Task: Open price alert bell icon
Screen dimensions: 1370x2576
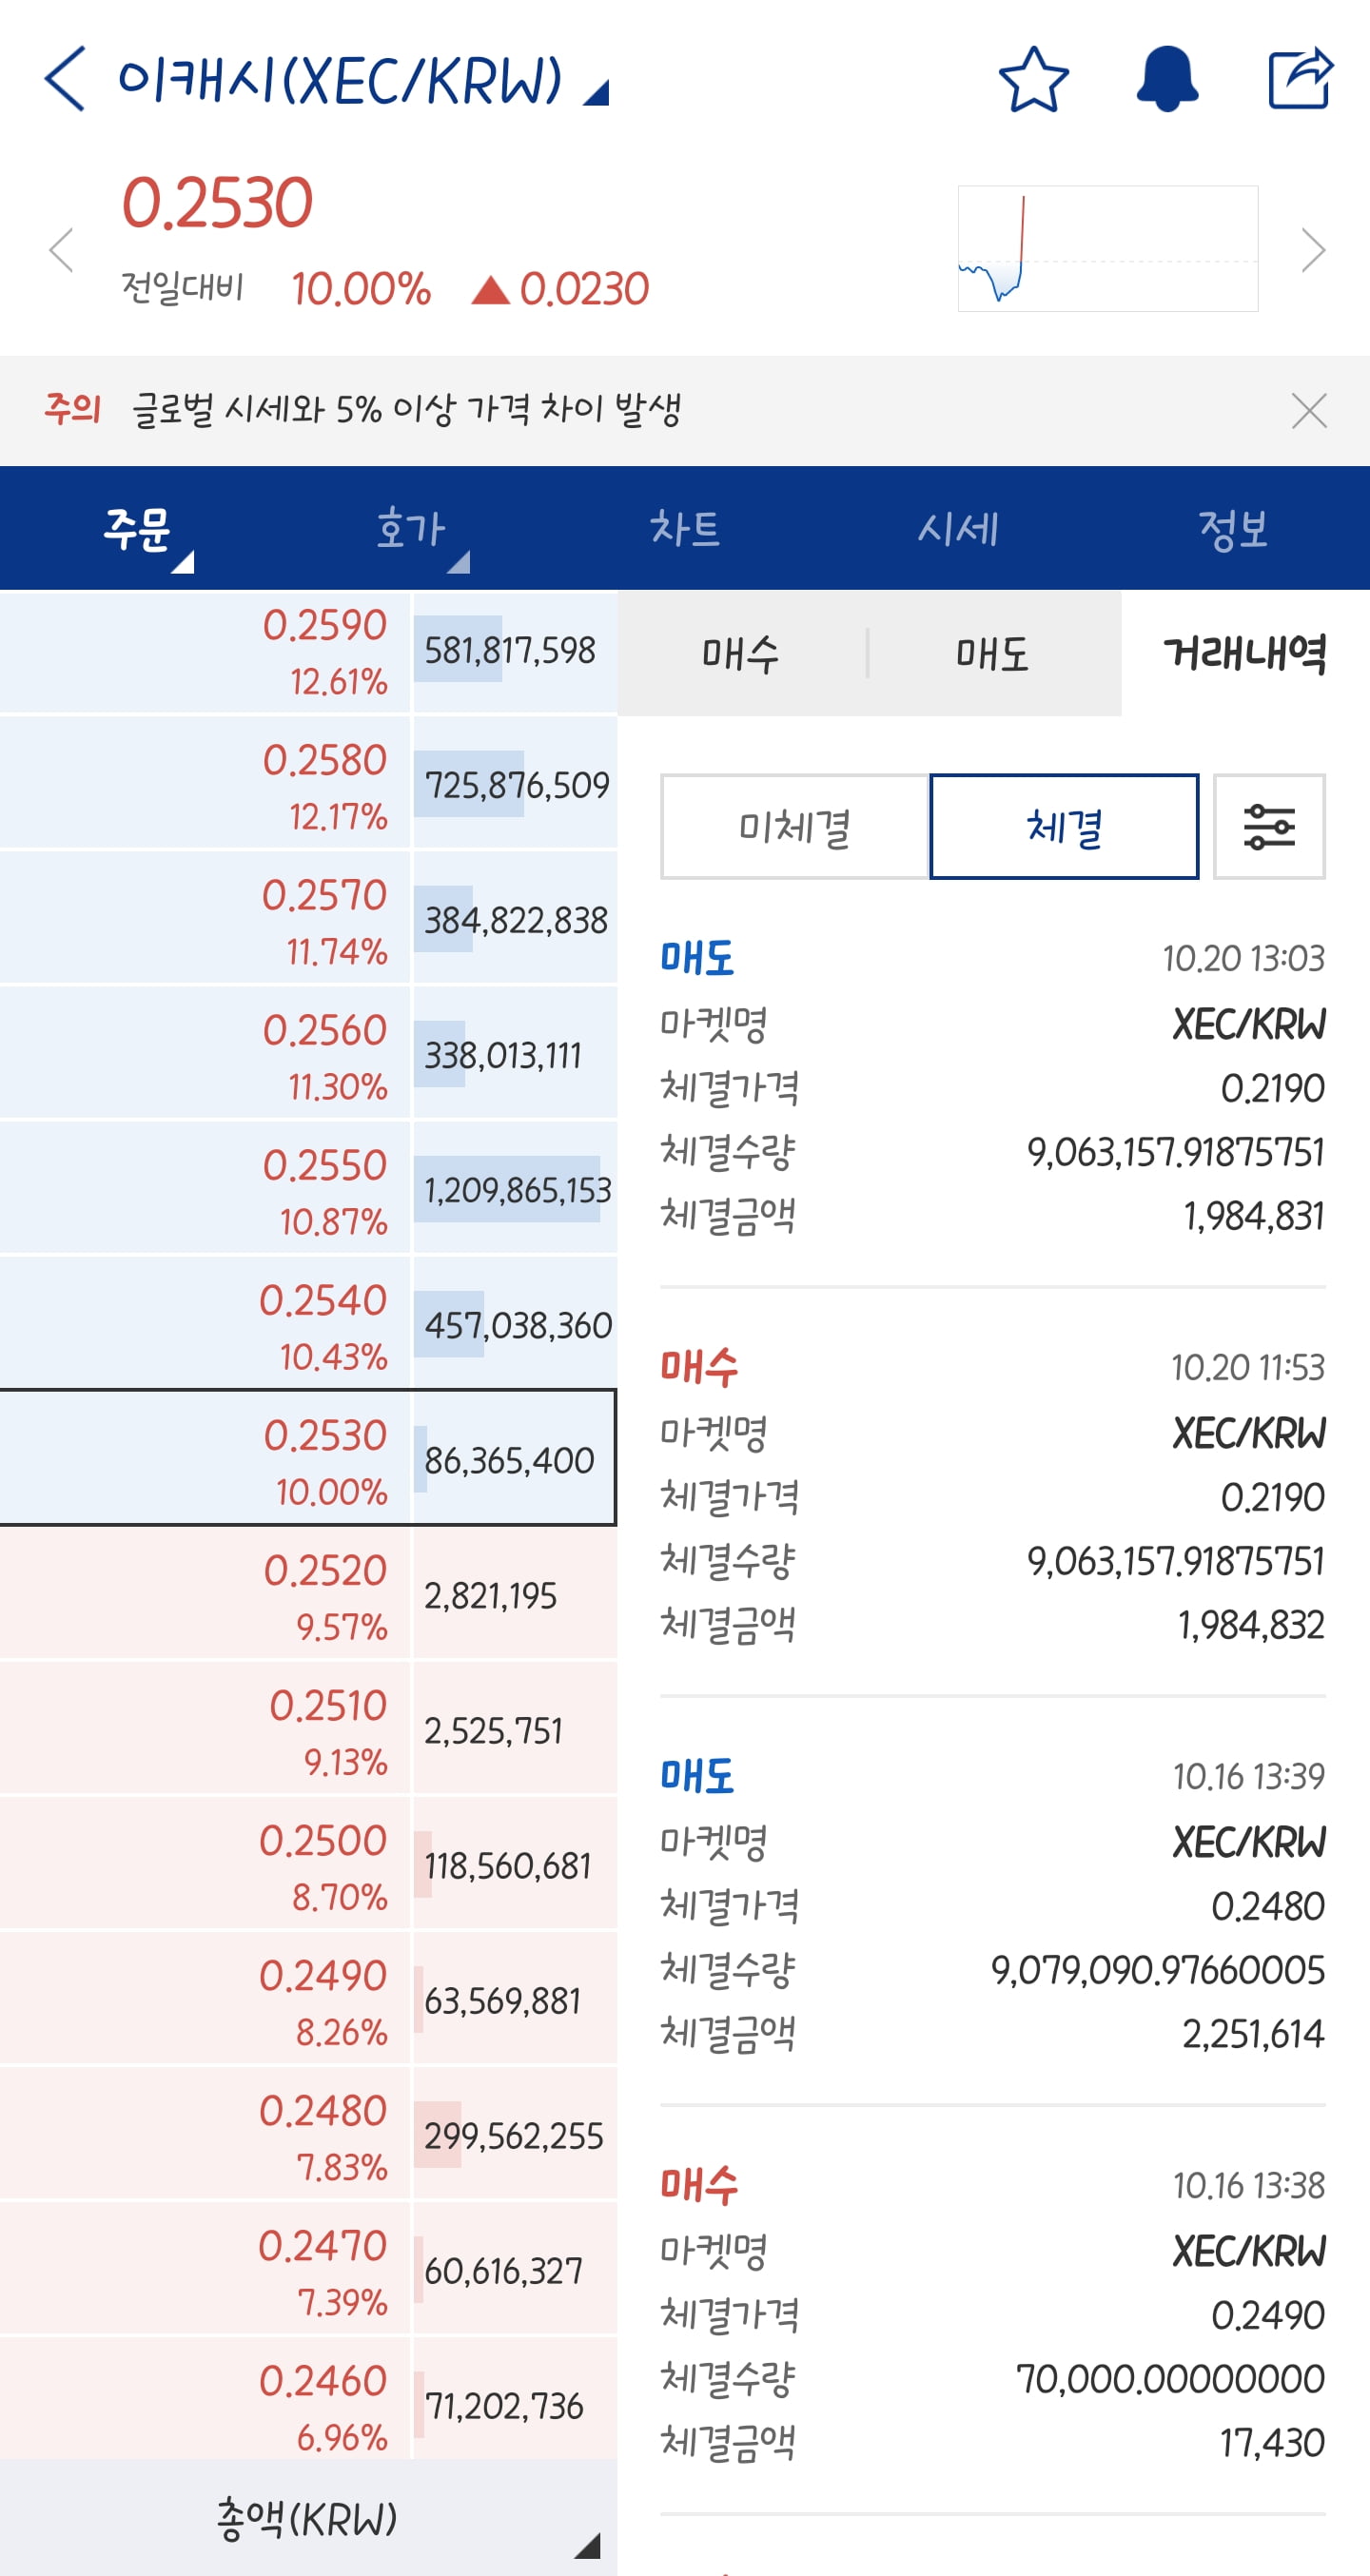Action: pos(1167,79)
